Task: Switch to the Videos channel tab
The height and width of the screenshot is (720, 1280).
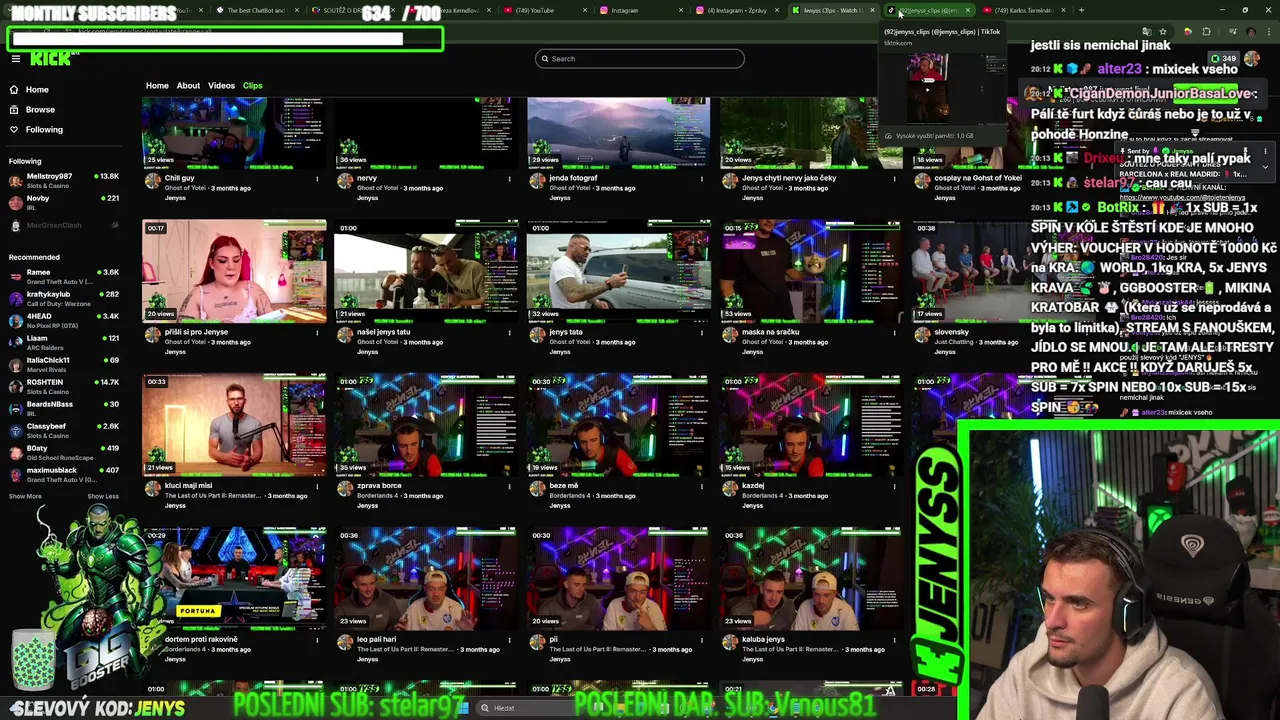Action: click(x=221, y=86)
